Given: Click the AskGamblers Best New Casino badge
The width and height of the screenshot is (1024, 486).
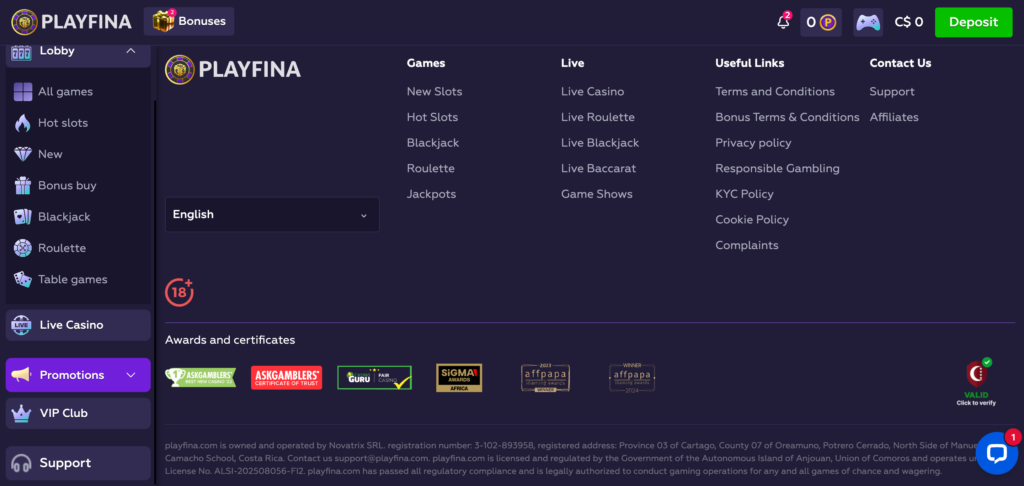Looking at the screenshot, I should point(200,378).
